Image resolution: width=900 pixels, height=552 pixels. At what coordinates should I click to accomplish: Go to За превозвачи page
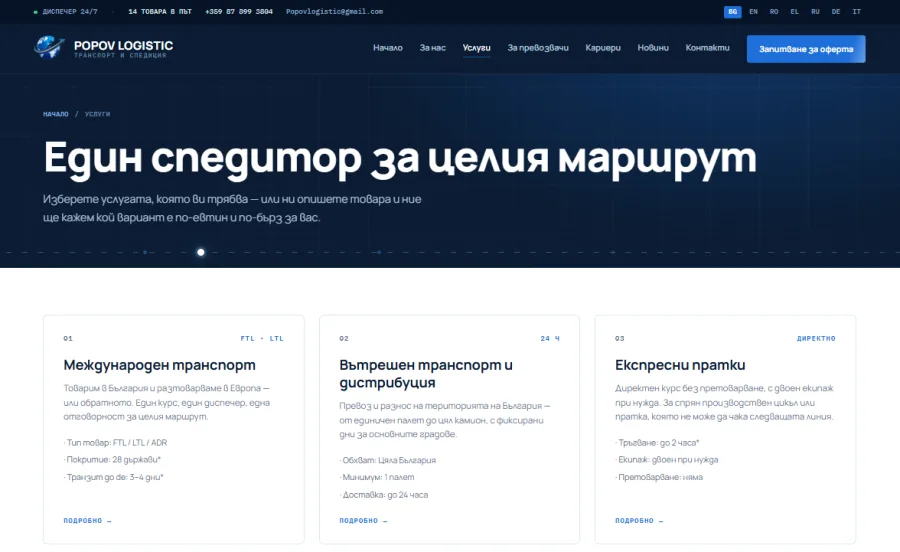538,48
